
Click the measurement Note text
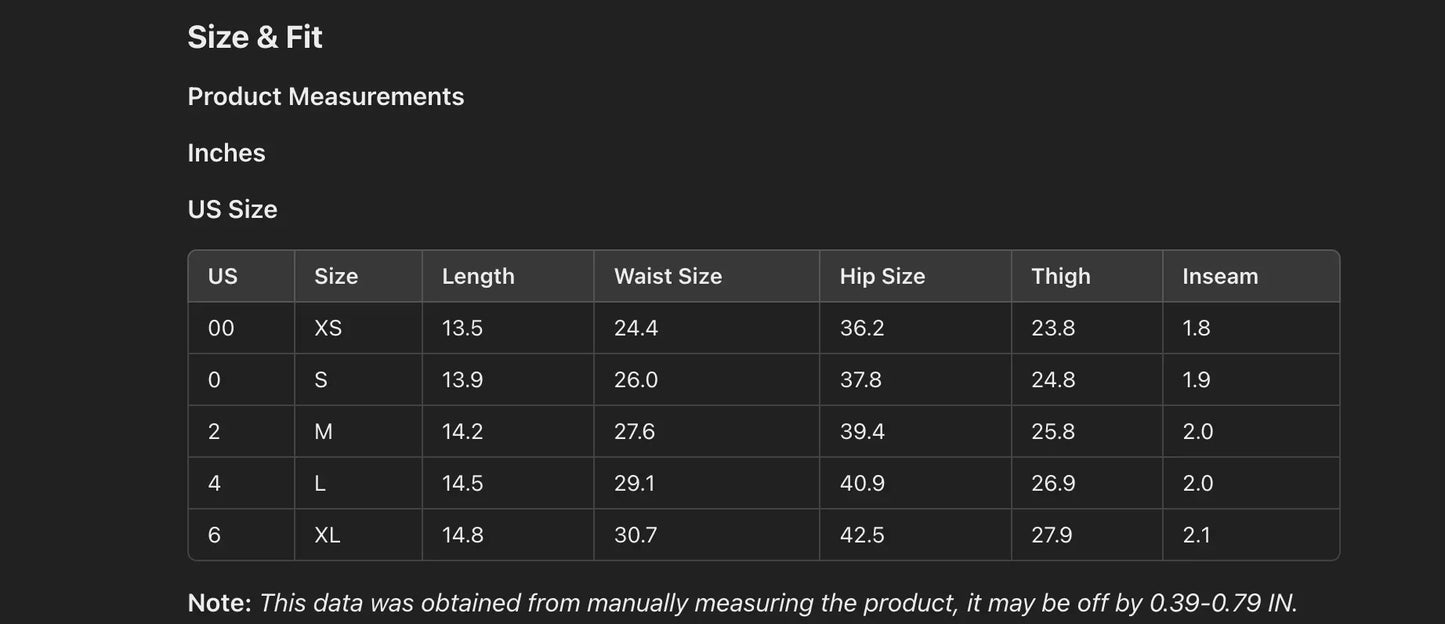(742, 603)
